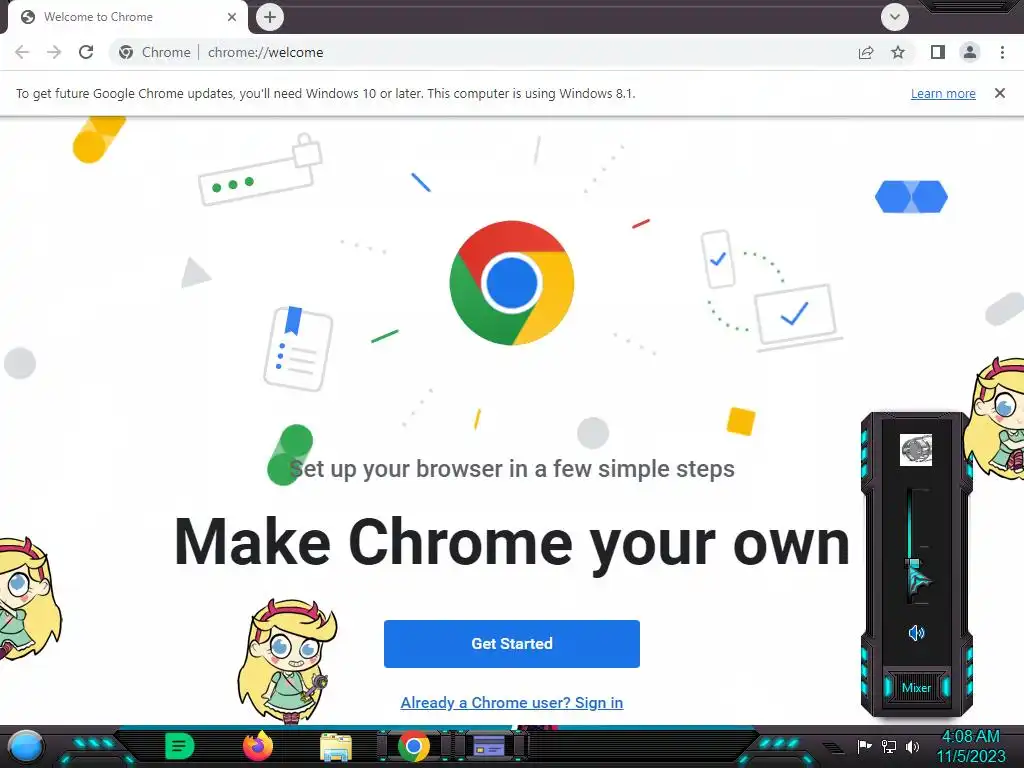Screen dimensions: 1024x768
Task: Click the speaker tray icon
Action: click(x=912, y=746)
